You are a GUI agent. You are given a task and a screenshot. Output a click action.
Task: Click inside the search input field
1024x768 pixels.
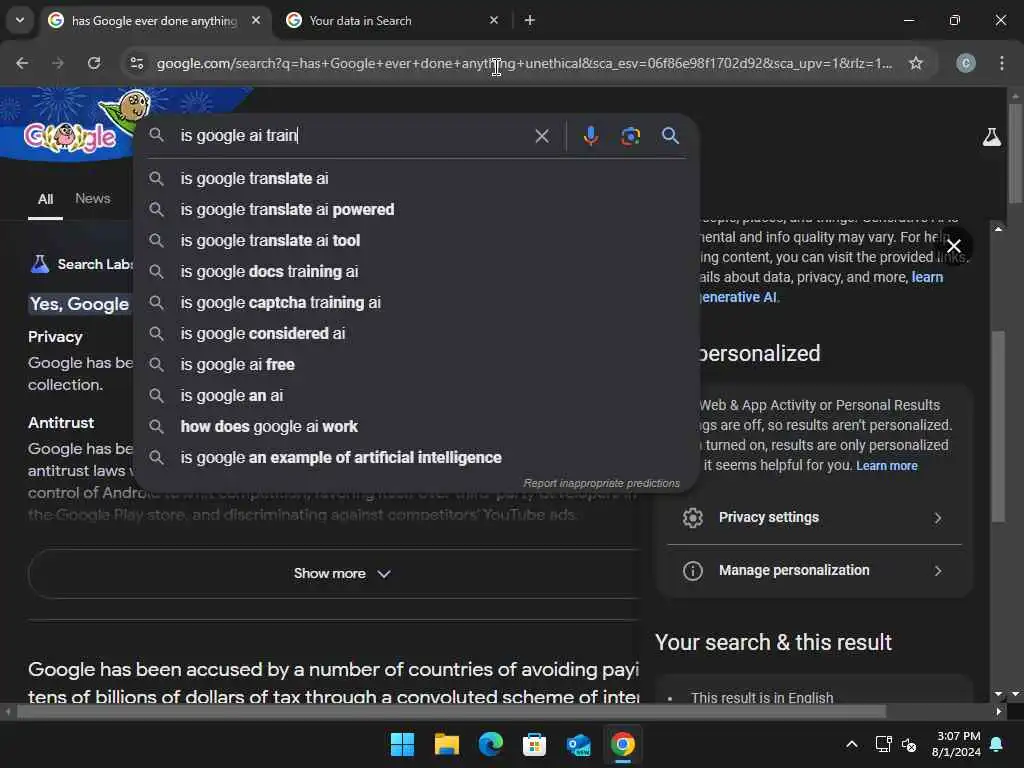click(353, 136)
